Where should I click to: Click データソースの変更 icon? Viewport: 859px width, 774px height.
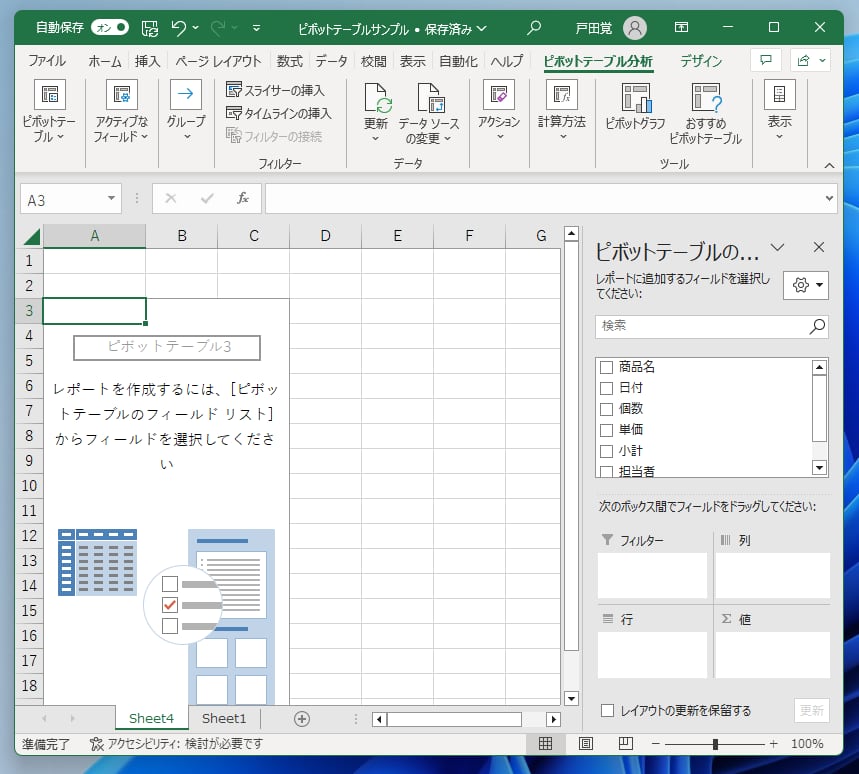point(431,98)
